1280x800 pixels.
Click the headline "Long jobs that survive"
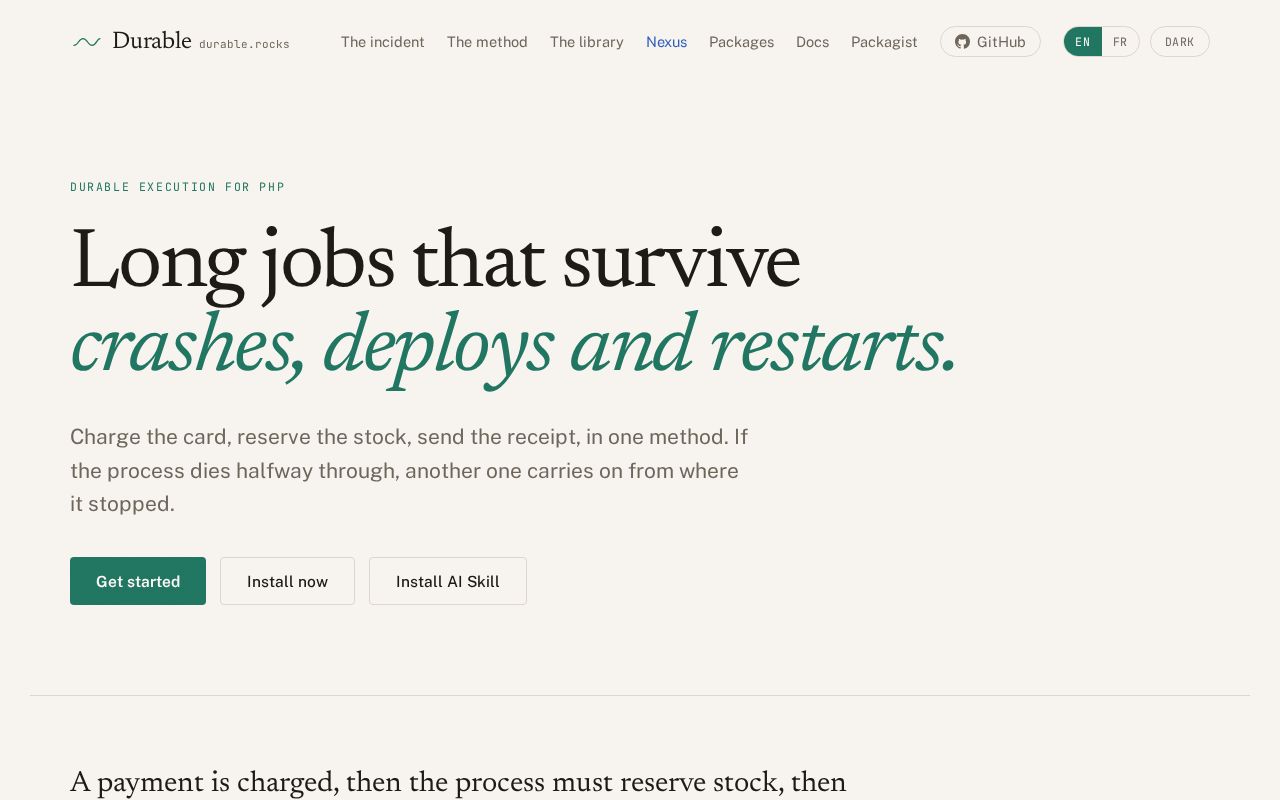click(x=435, y=263)
